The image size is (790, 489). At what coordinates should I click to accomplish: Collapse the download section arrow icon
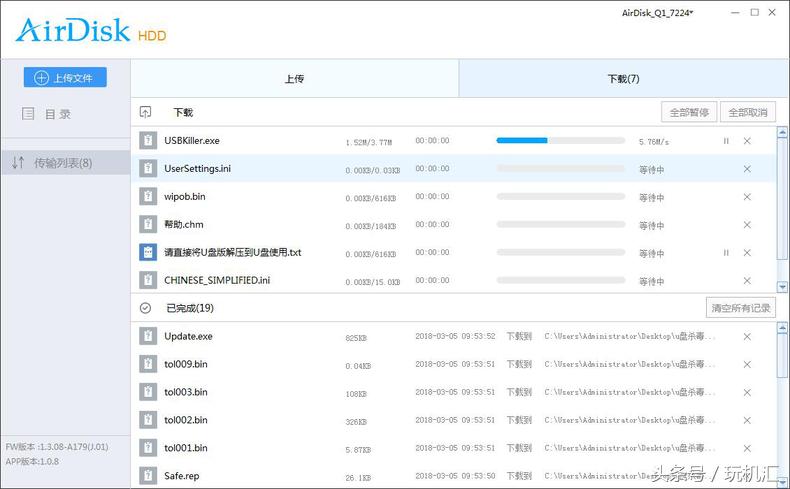point(146,112)
